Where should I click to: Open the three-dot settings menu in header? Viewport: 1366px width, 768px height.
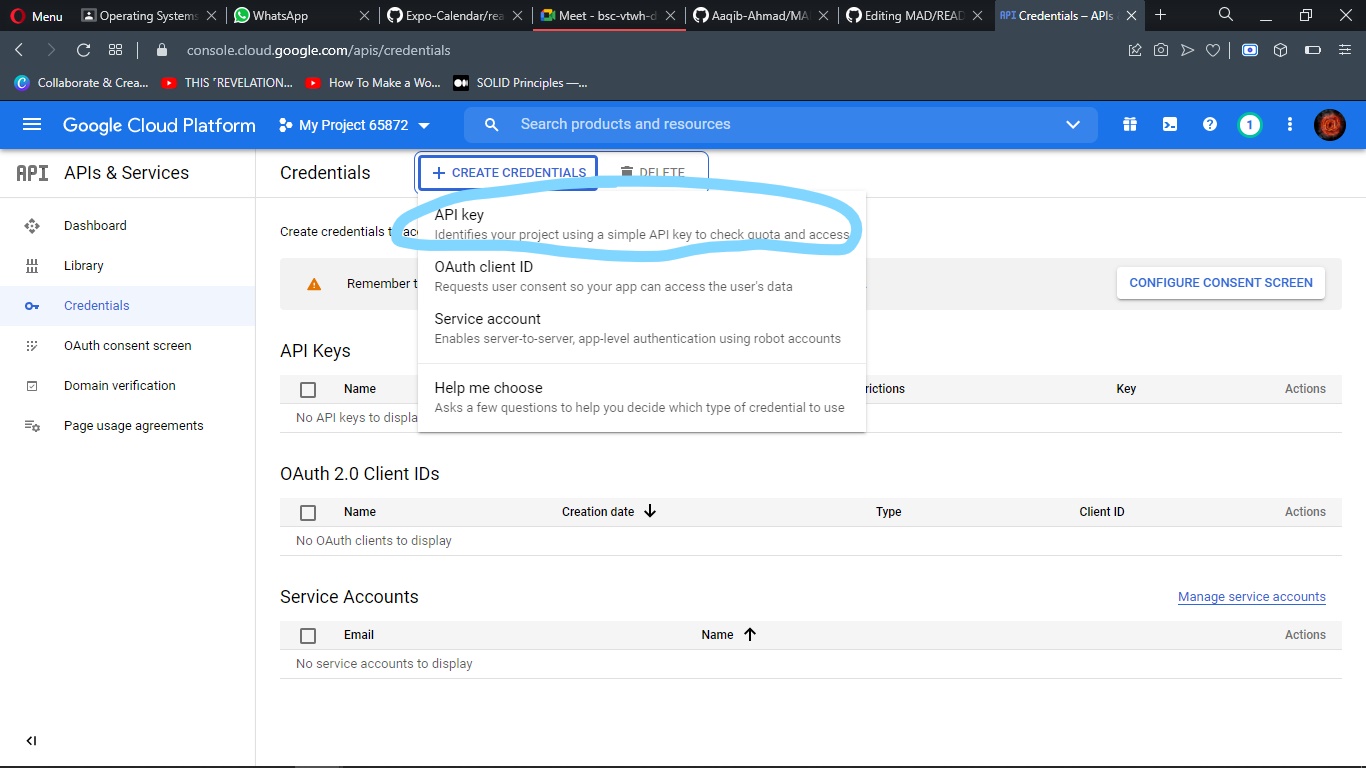coord(1290,125)
